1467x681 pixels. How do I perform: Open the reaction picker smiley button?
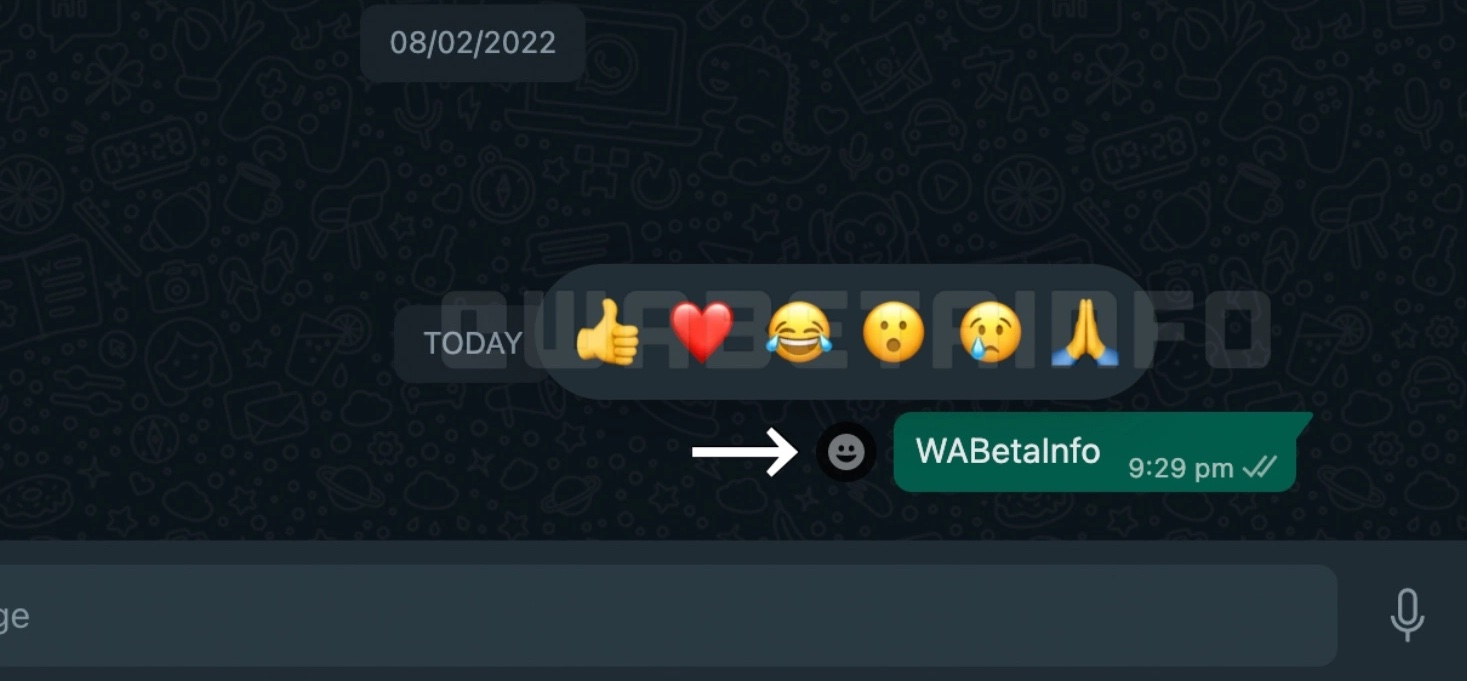[x=846, y=452]
